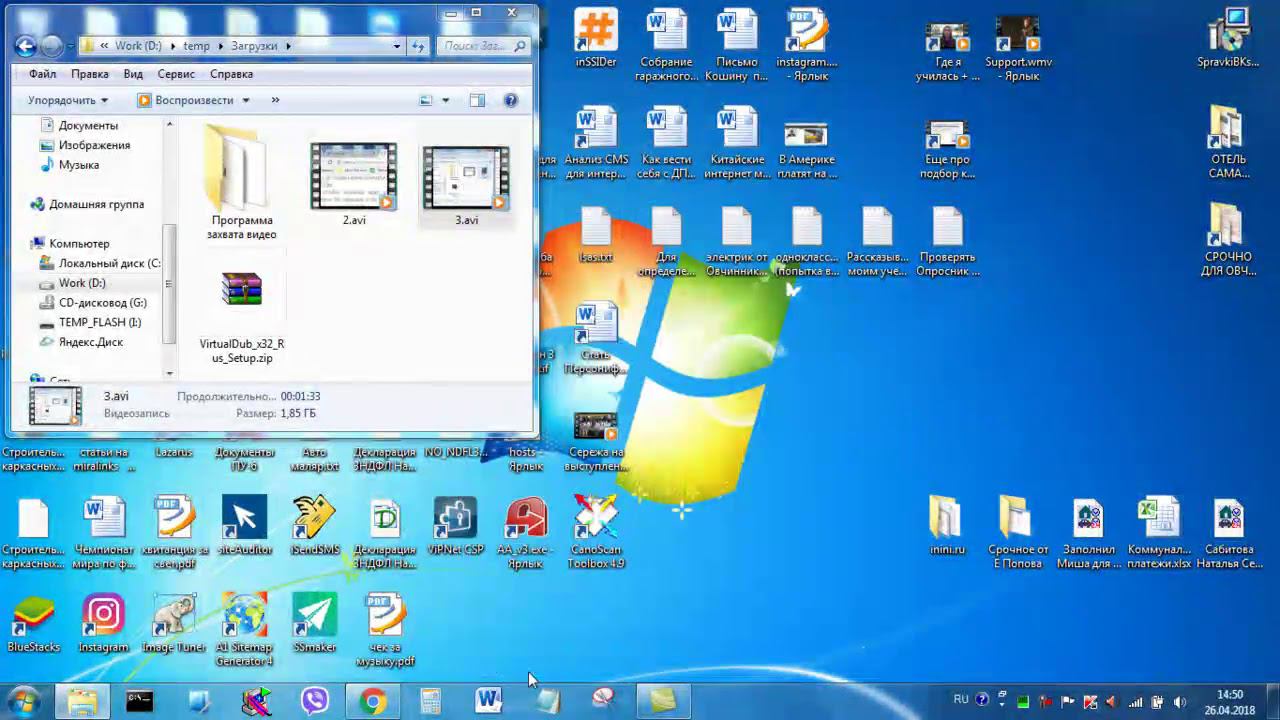Select the Support.wmv shortcut on desktop
Screen dimensions: 1280x720
click(1018, 49)
